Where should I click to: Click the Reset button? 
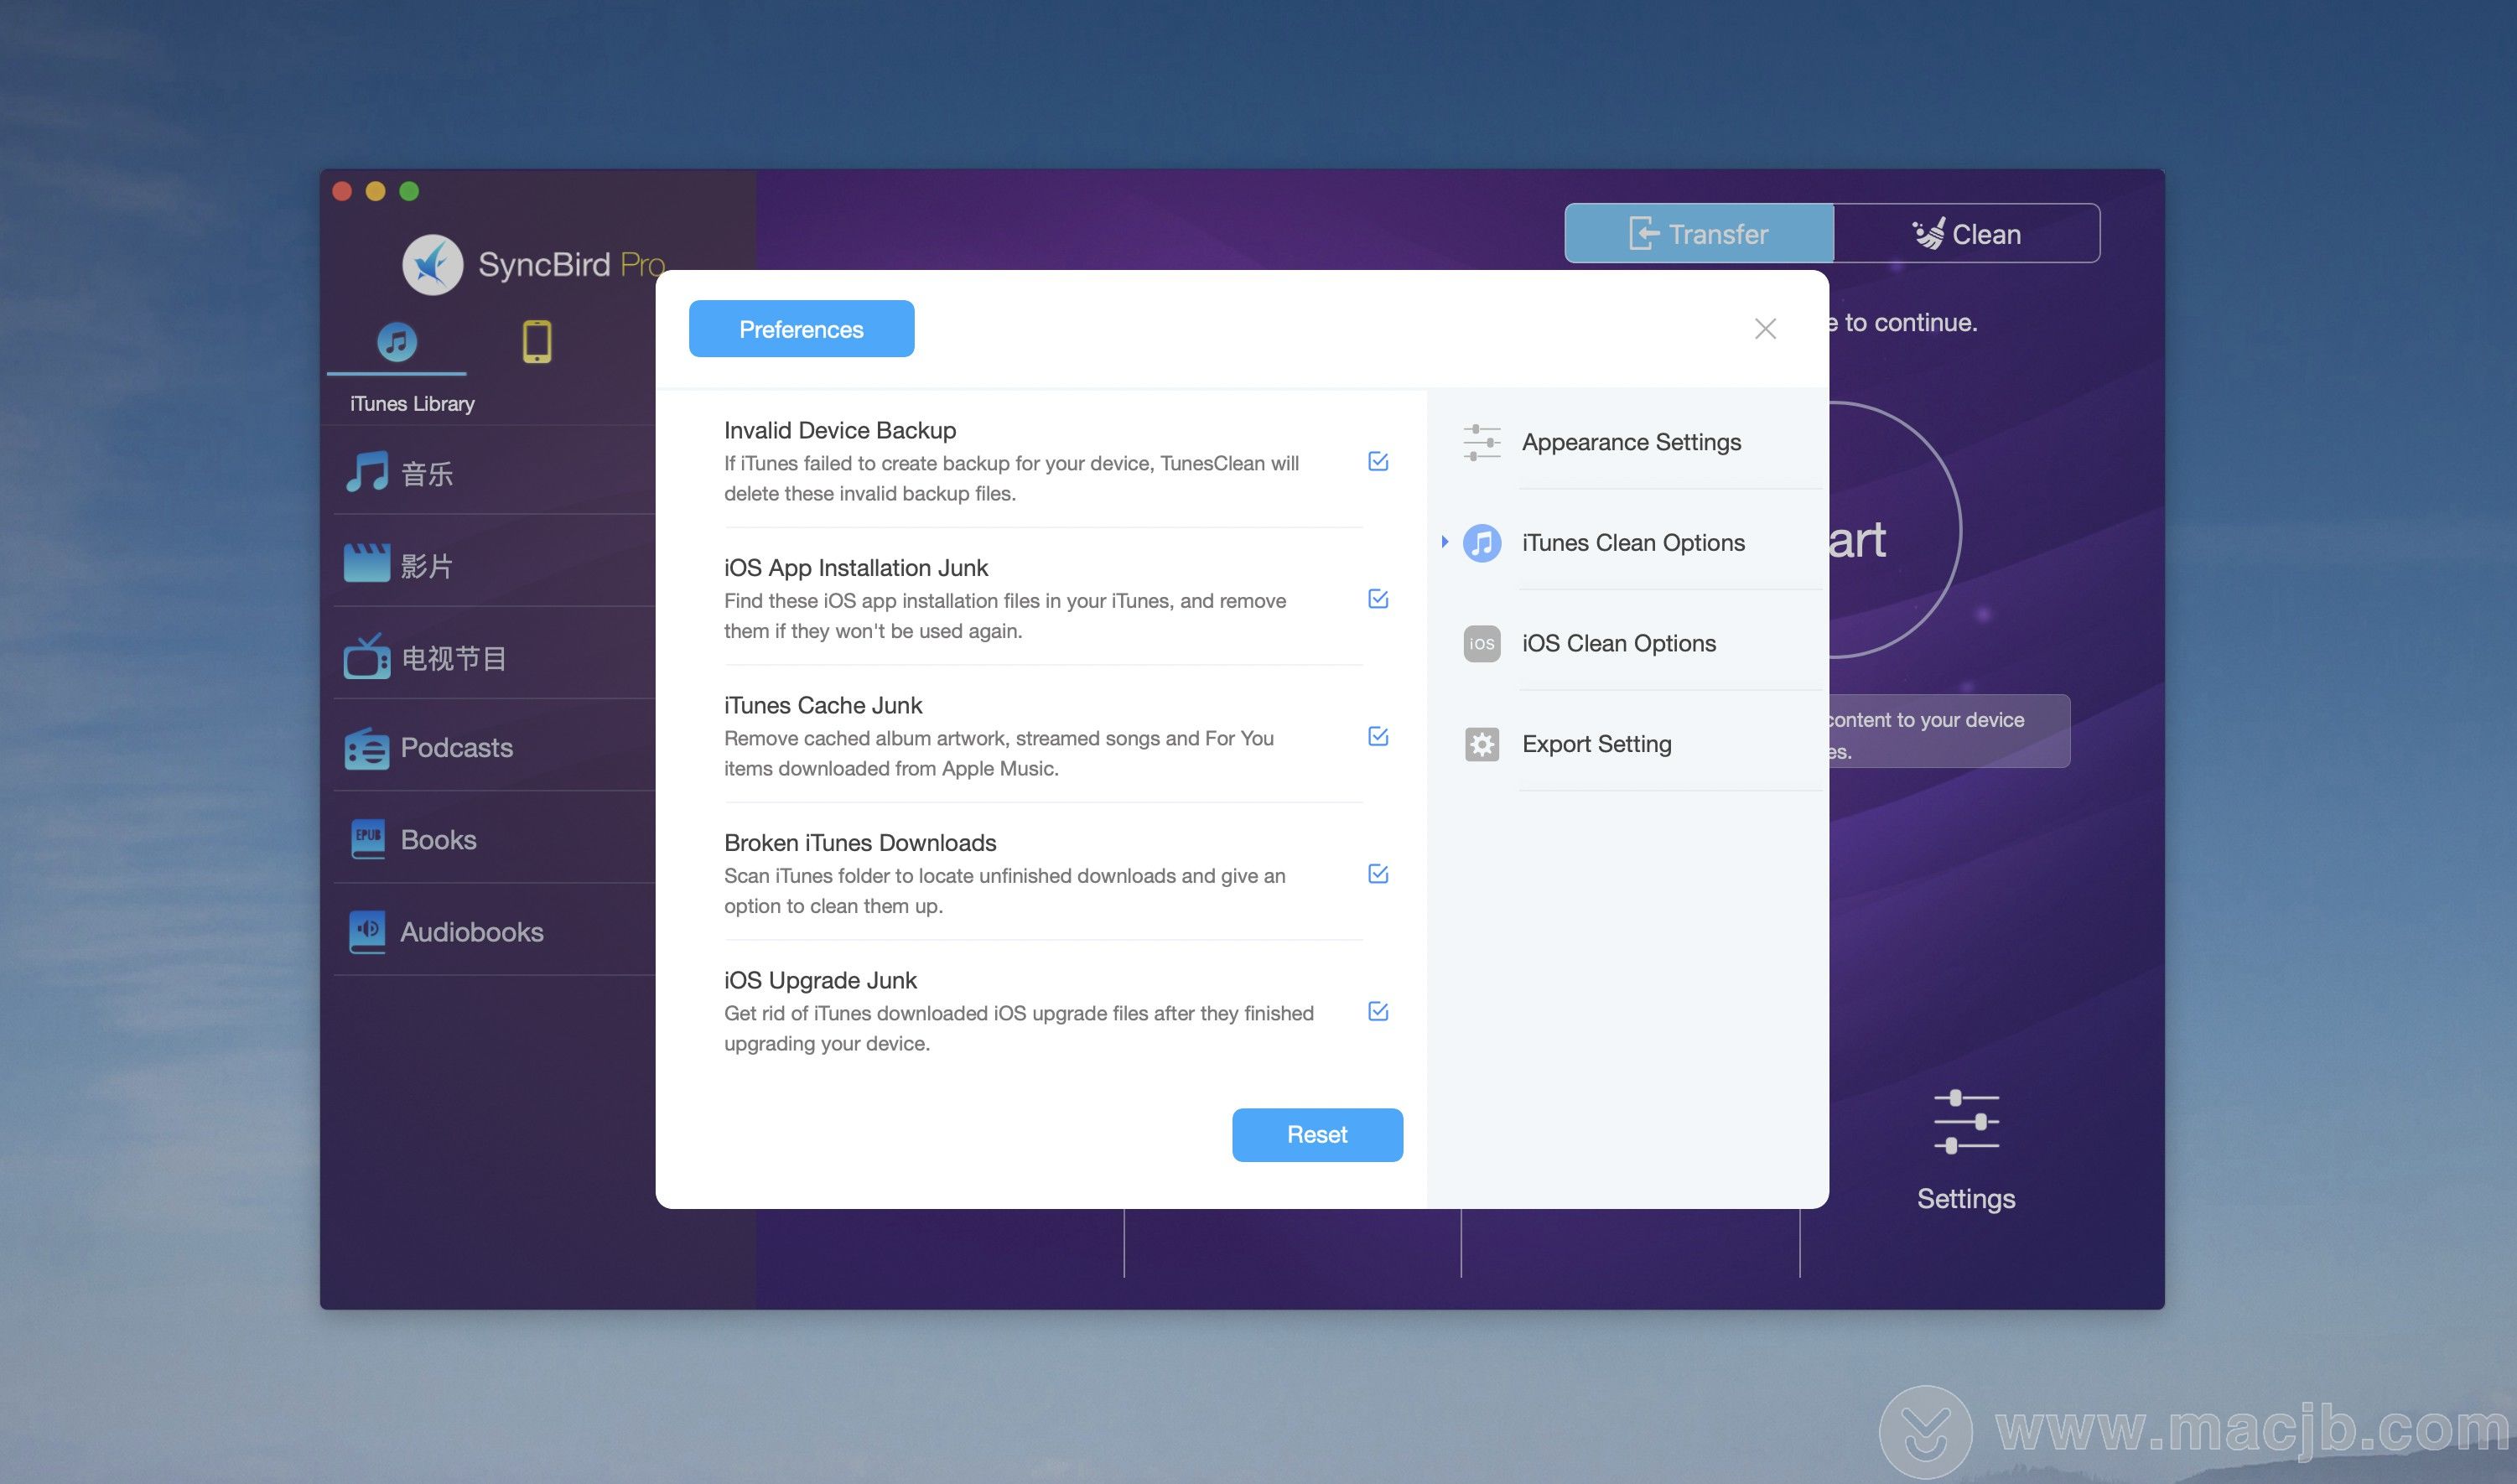1318,1134
